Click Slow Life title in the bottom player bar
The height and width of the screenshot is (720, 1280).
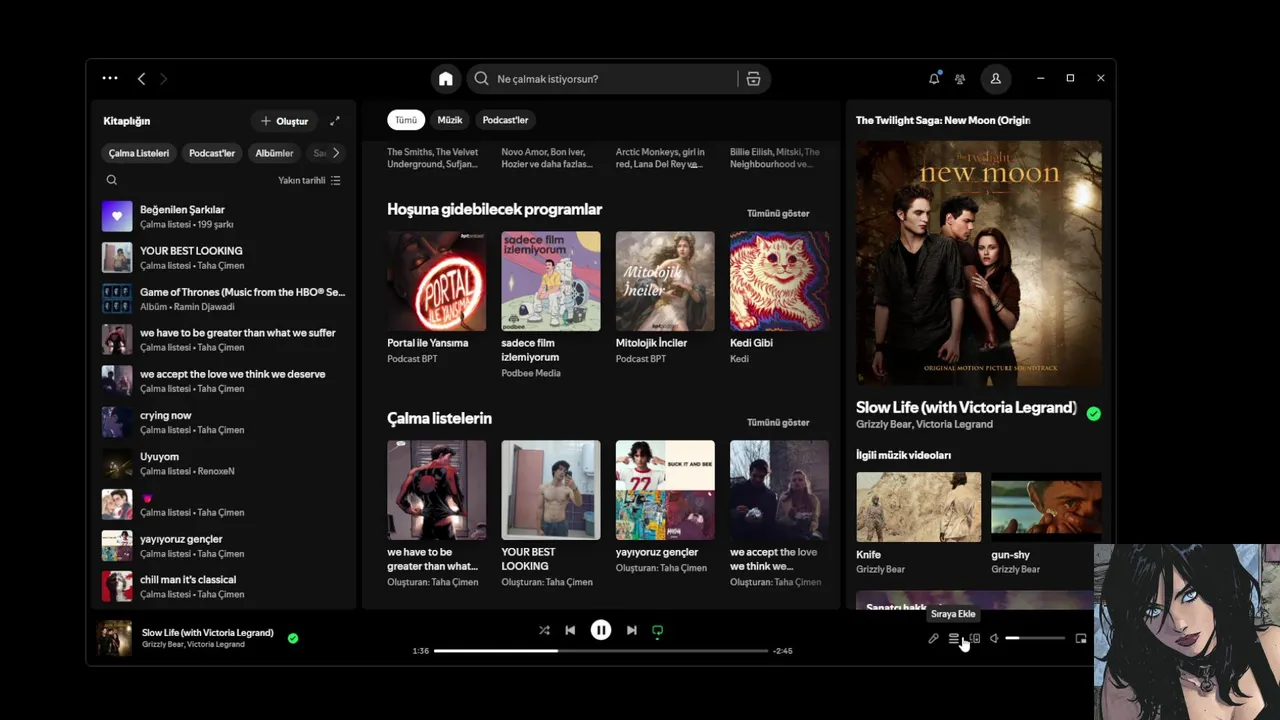point(208,632)
